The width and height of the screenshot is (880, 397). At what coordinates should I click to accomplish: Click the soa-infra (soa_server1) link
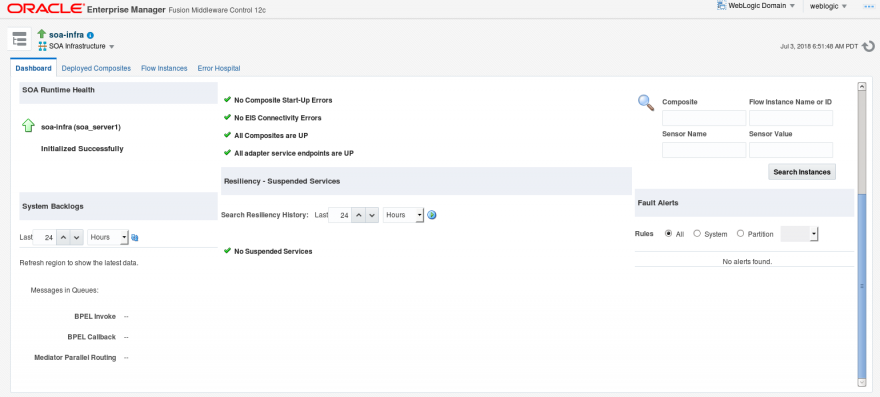click(81, 127)
